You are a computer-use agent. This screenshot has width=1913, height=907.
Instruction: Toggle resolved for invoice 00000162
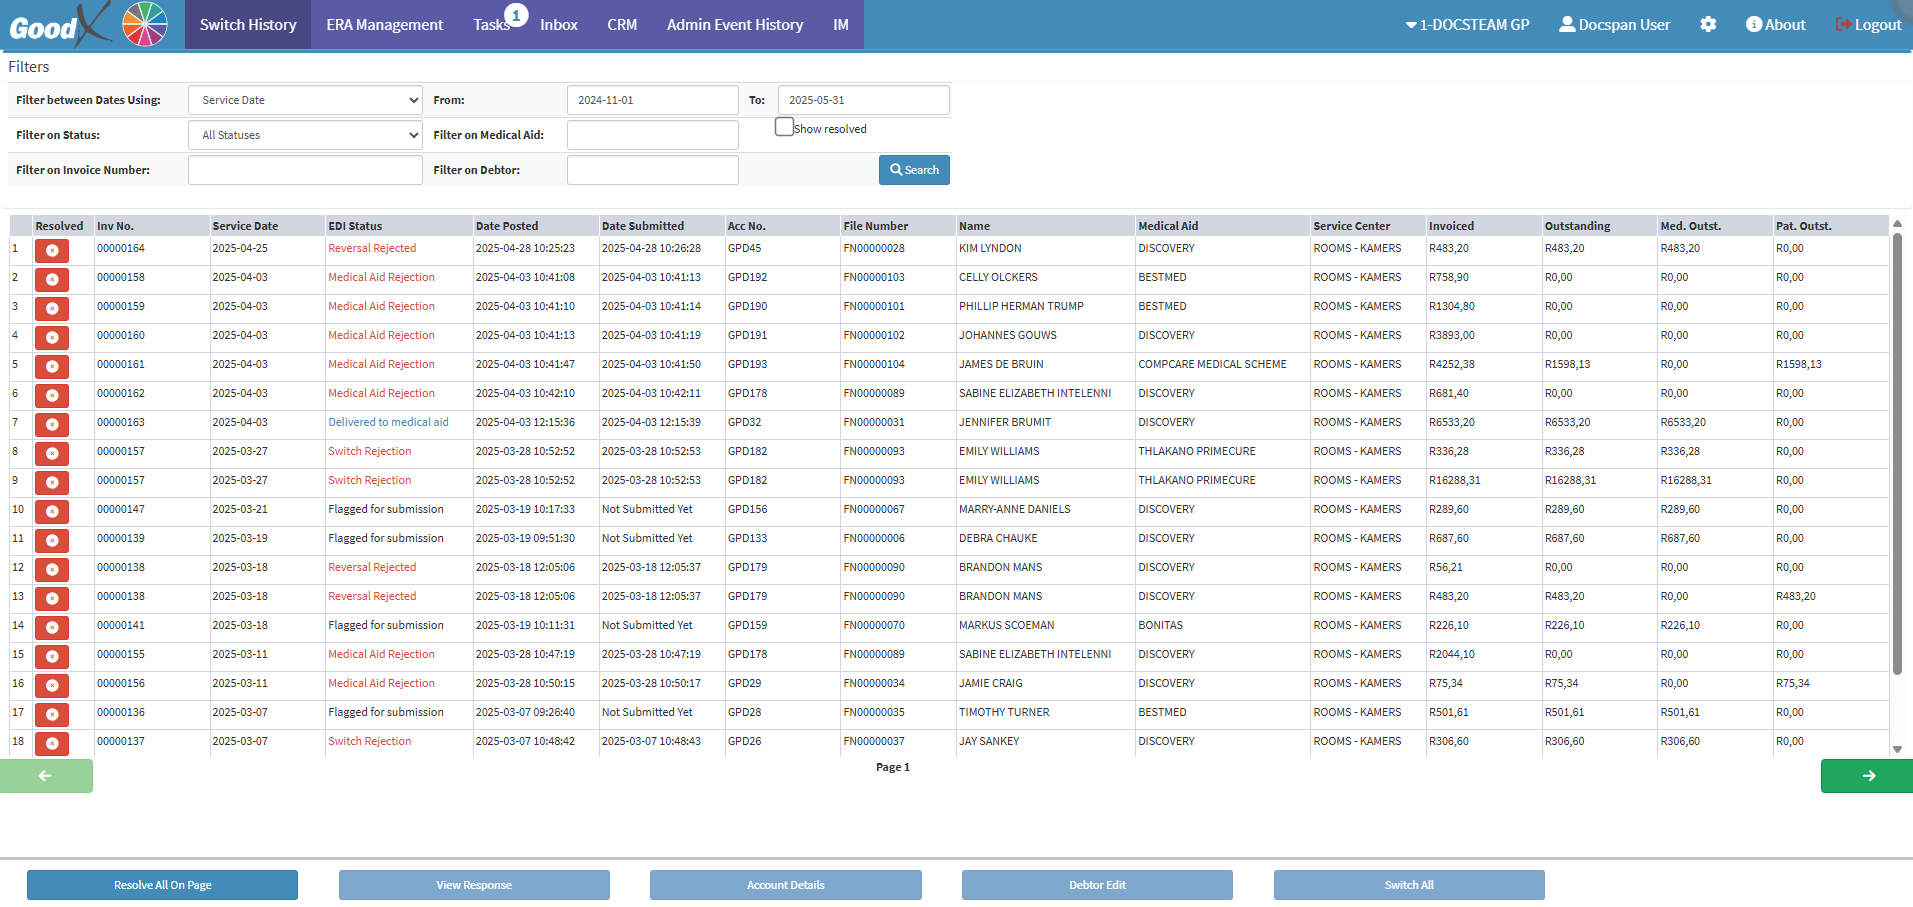52,395
